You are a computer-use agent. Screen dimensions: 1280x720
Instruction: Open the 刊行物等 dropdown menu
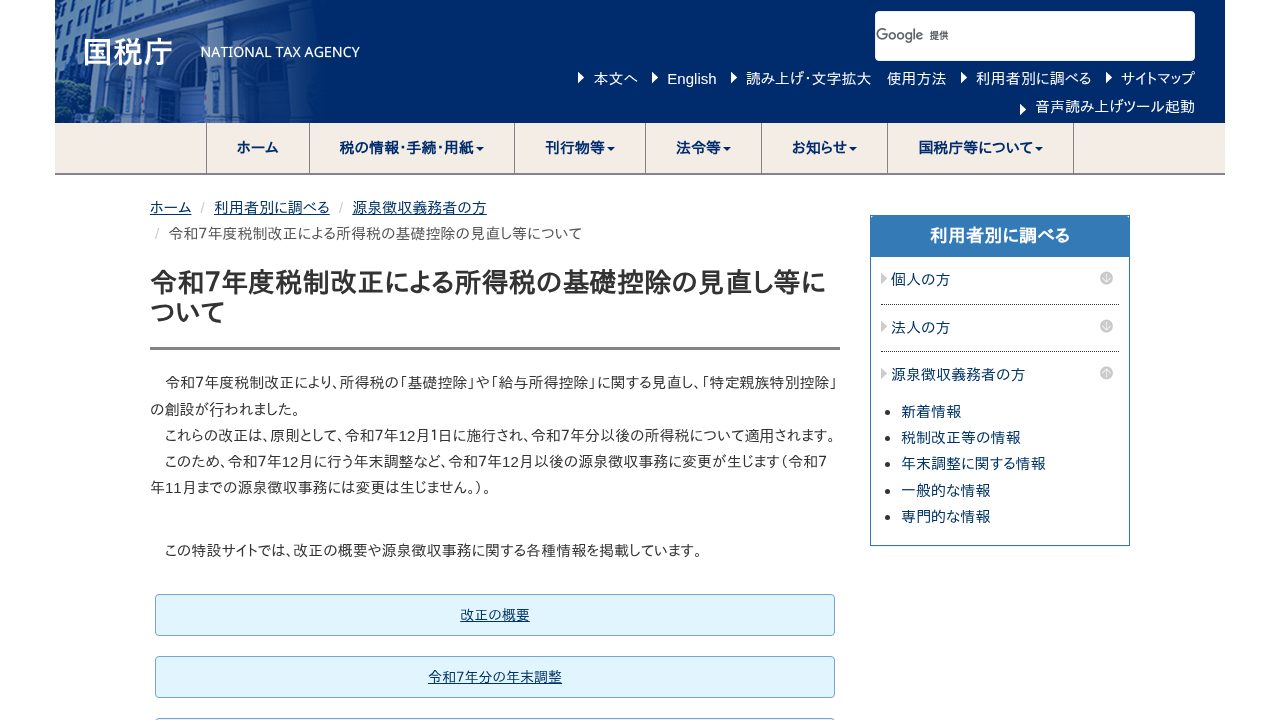(x=580, y=148)
